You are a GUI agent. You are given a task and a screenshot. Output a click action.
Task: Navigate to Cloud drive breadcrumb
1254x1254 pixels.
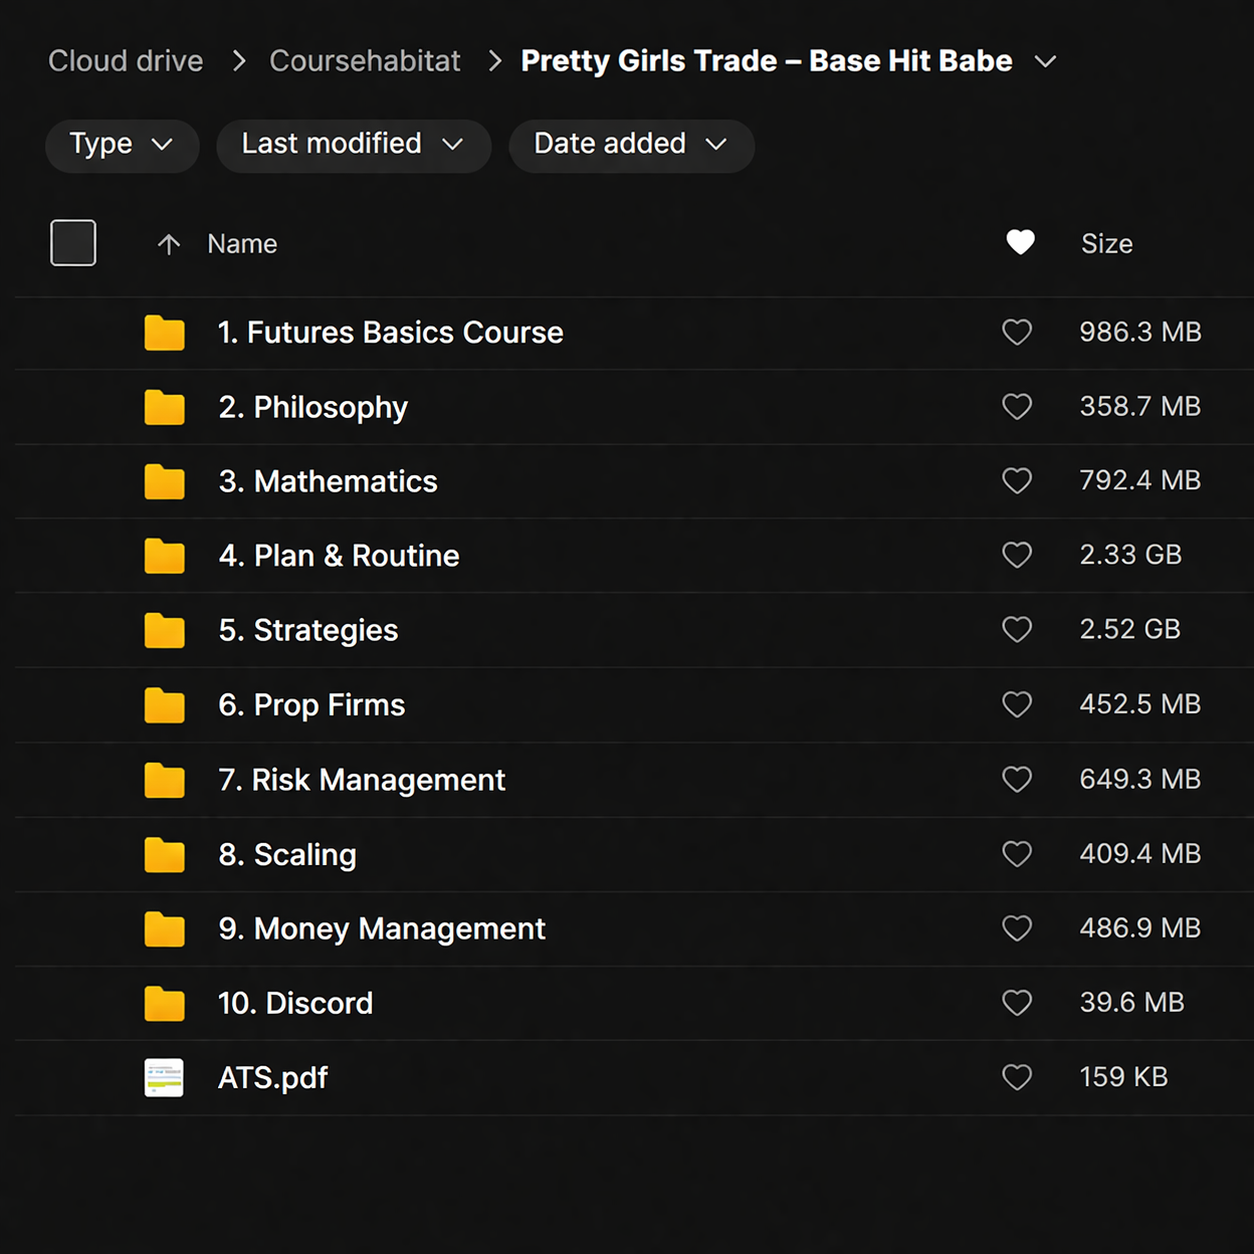[126, 61]
